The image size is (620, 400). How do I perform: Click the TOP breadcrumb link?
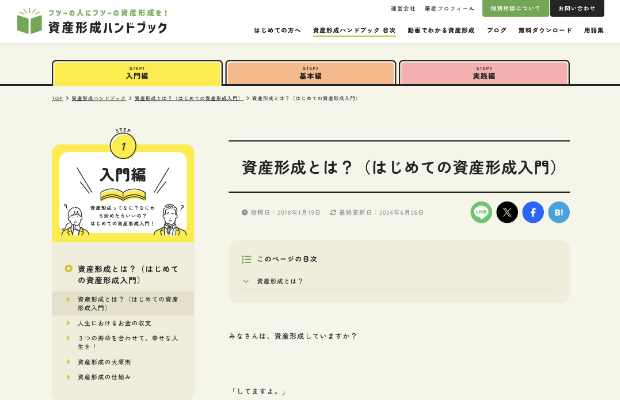(57, 98)
